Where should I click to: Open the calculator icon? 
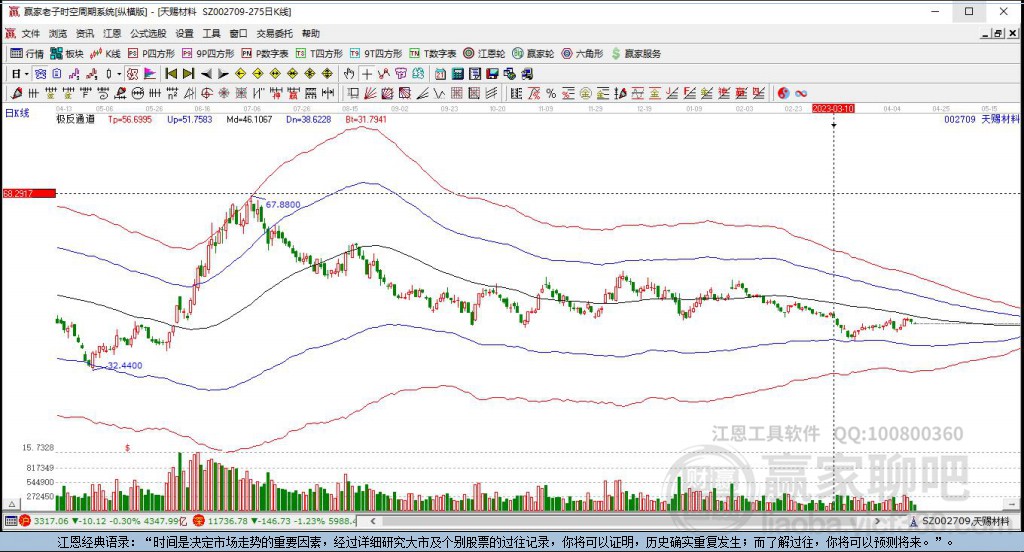click(458, 74)
